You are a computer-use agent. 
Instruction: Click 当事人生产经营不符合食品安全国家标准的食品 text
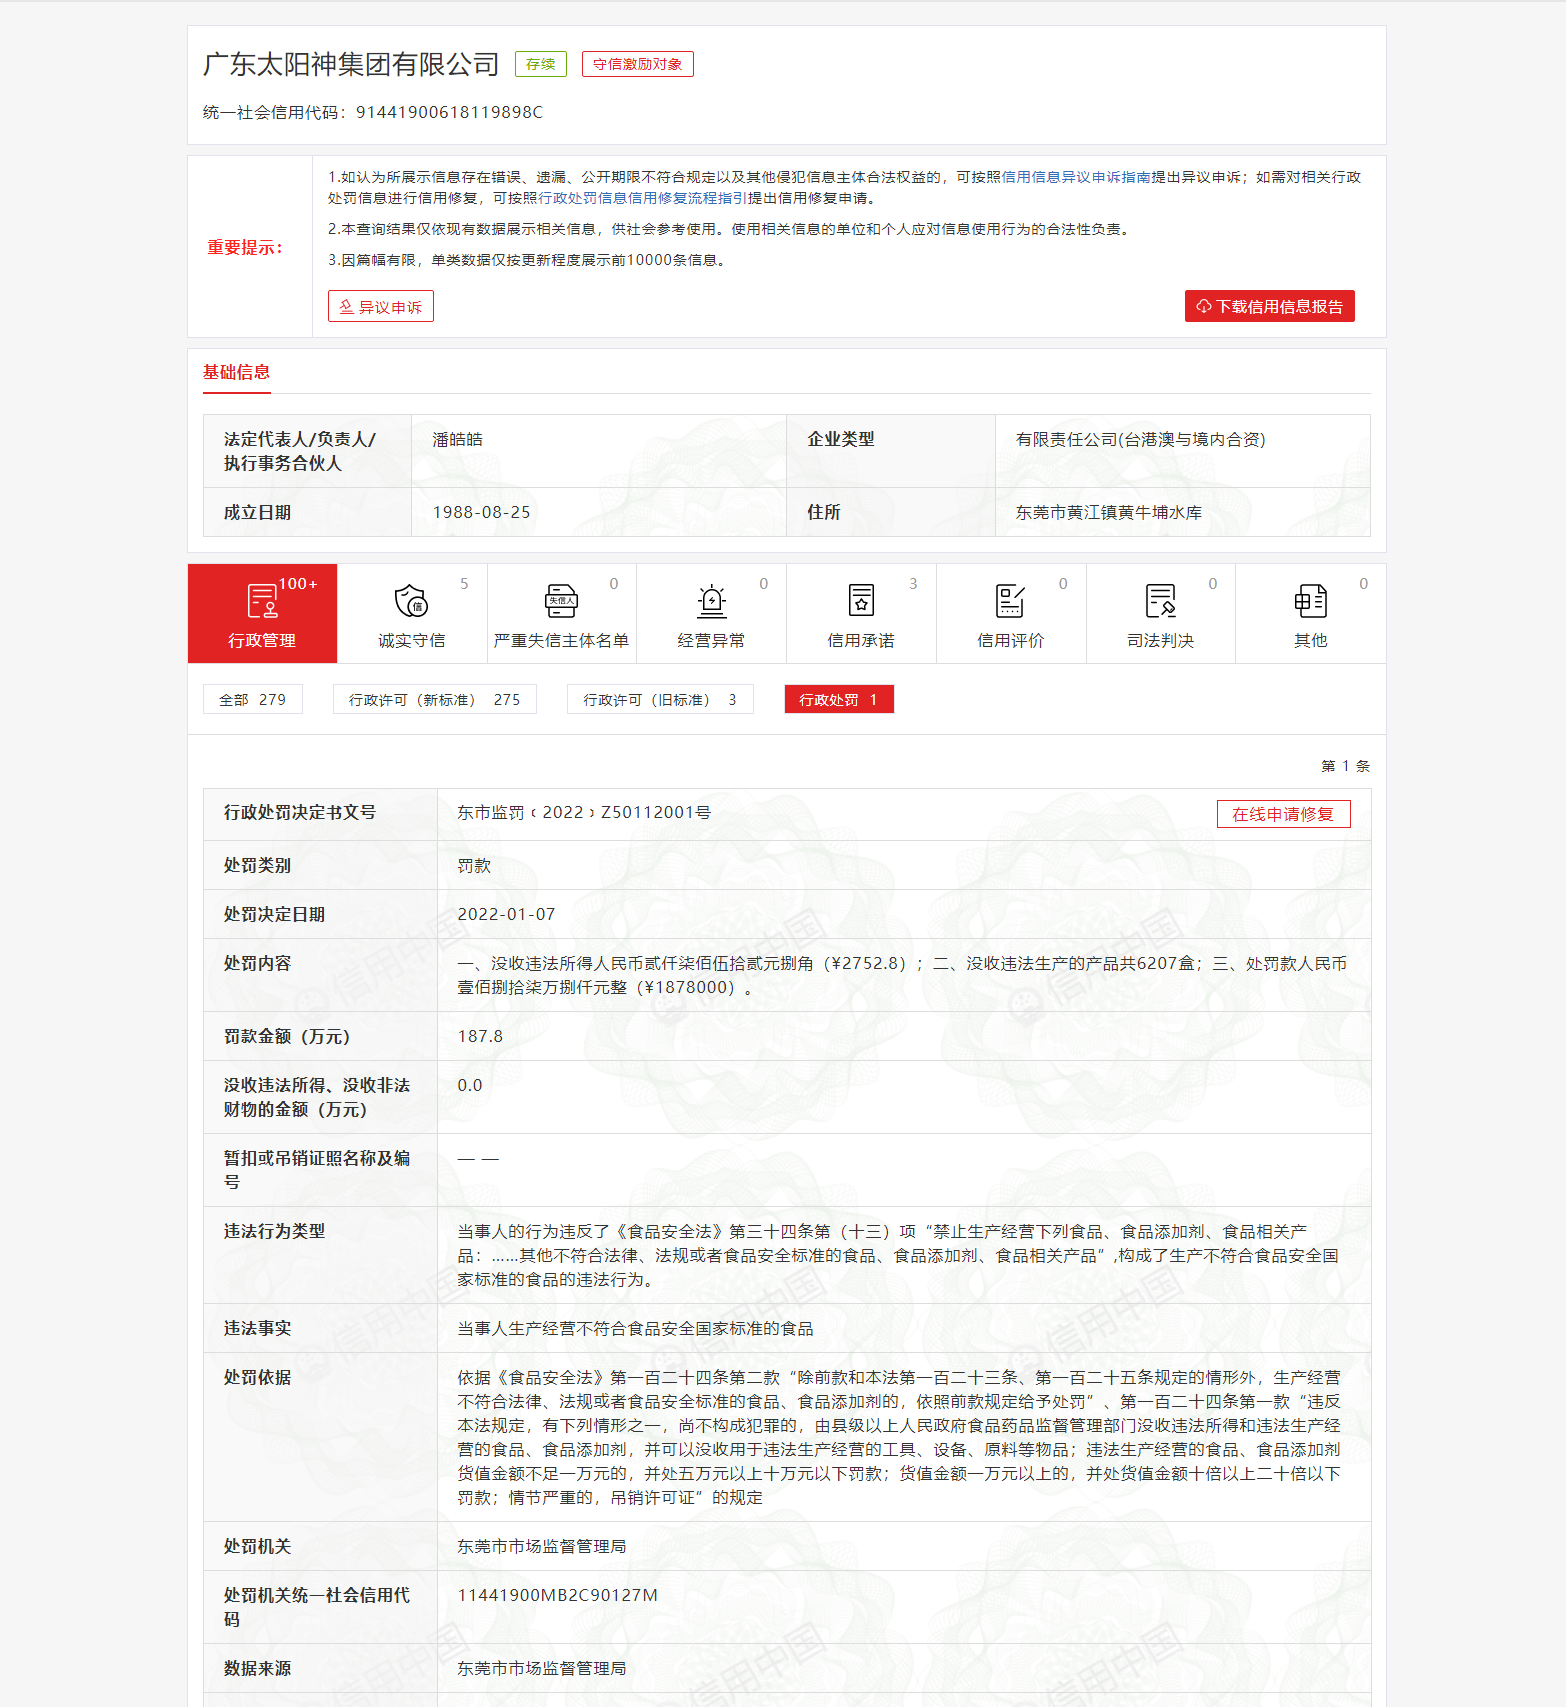point(635,1328)
